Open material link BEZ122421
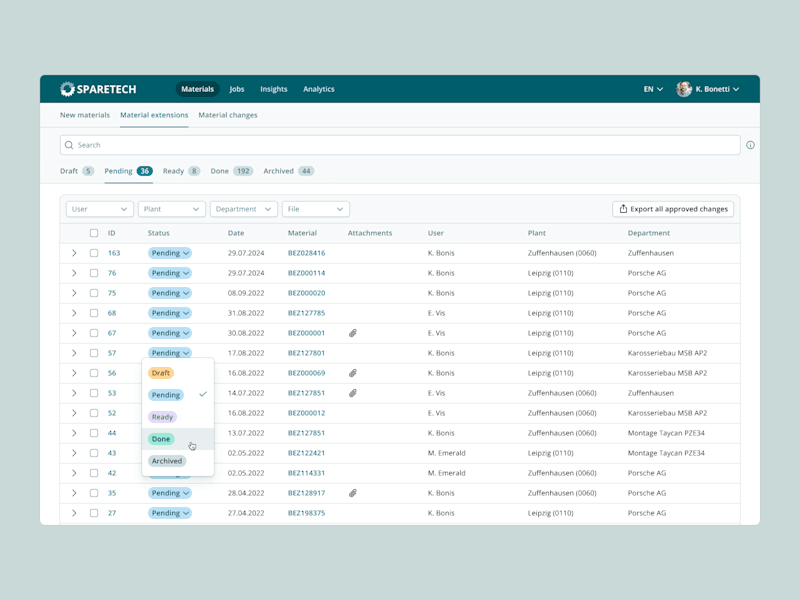This screenshot has width=800, height=600. pos(306,453)
